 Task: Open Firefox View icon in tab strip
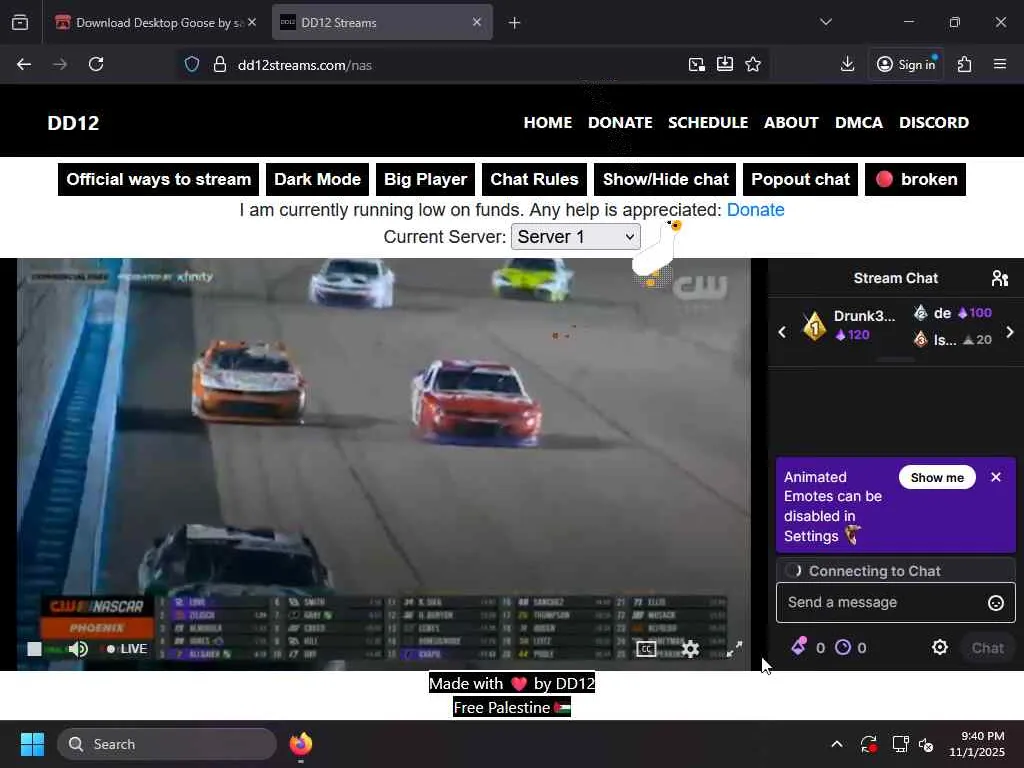click(20, 23)
